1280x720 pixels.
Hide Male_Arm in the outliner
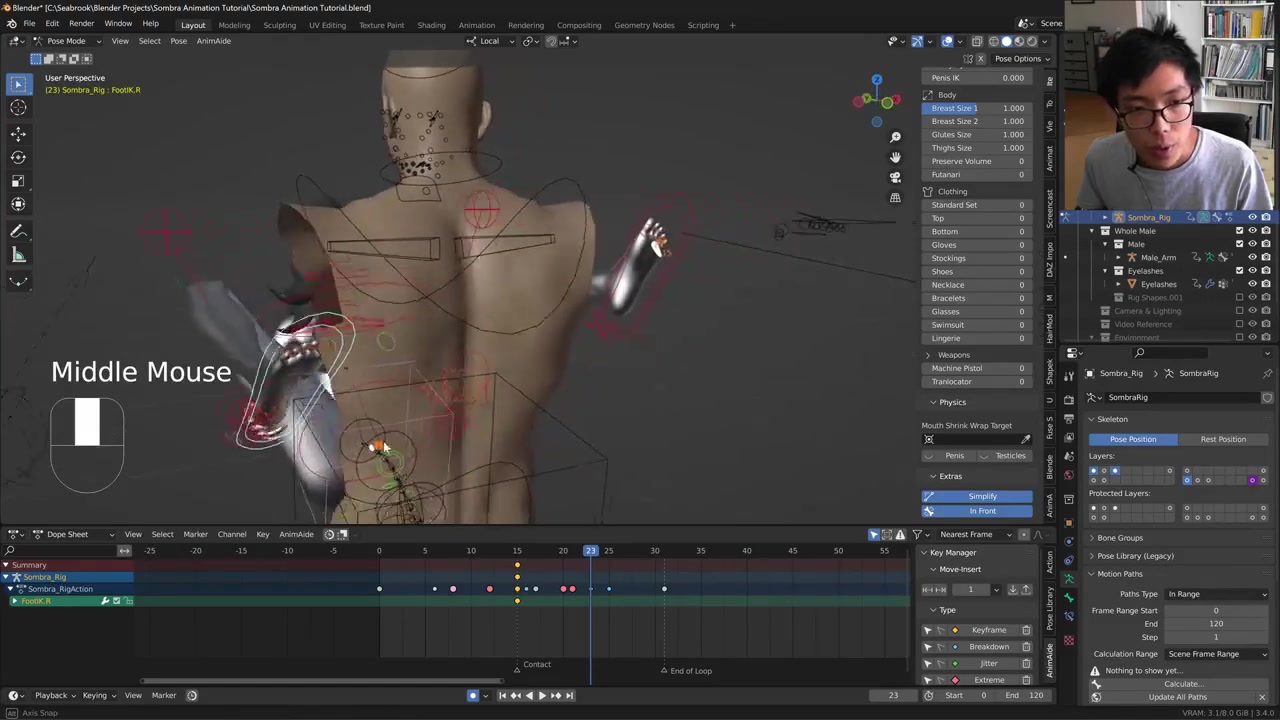pos(1252,257)
